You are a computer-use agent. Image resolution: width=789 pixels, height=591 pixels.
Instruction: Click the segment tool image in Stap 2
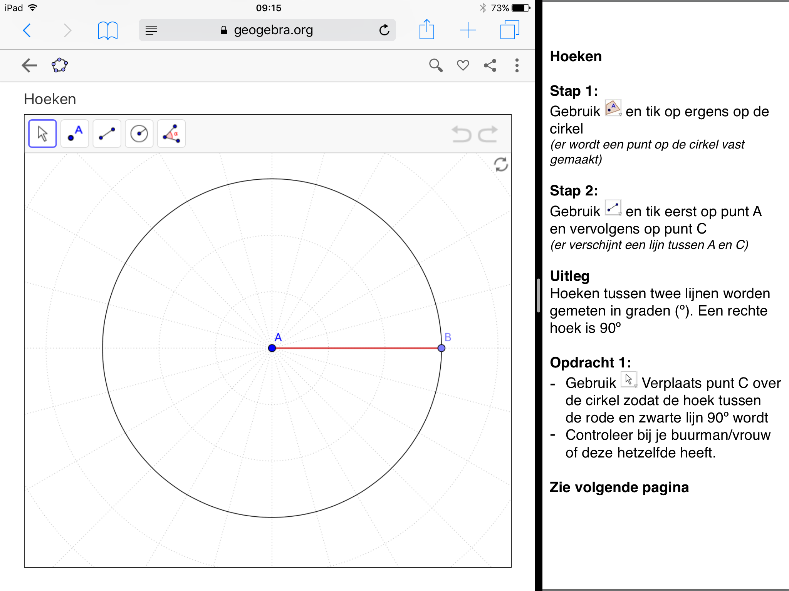tap(613, 207)
